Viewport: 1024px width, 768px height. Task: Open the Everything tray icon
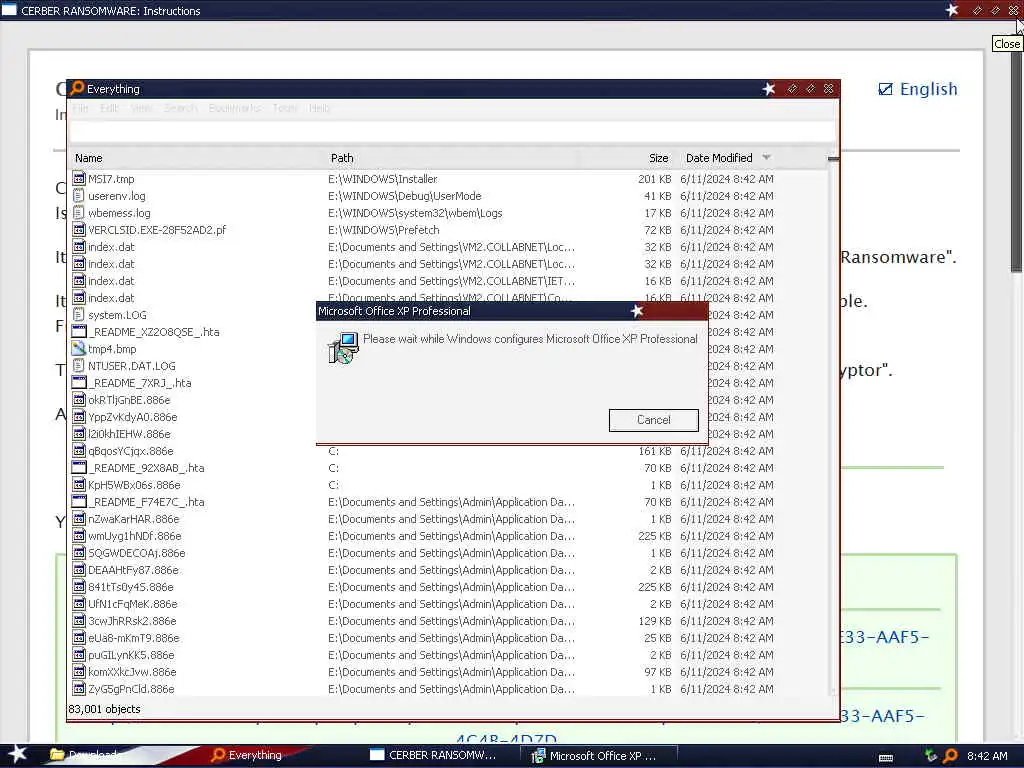(950, 756)
